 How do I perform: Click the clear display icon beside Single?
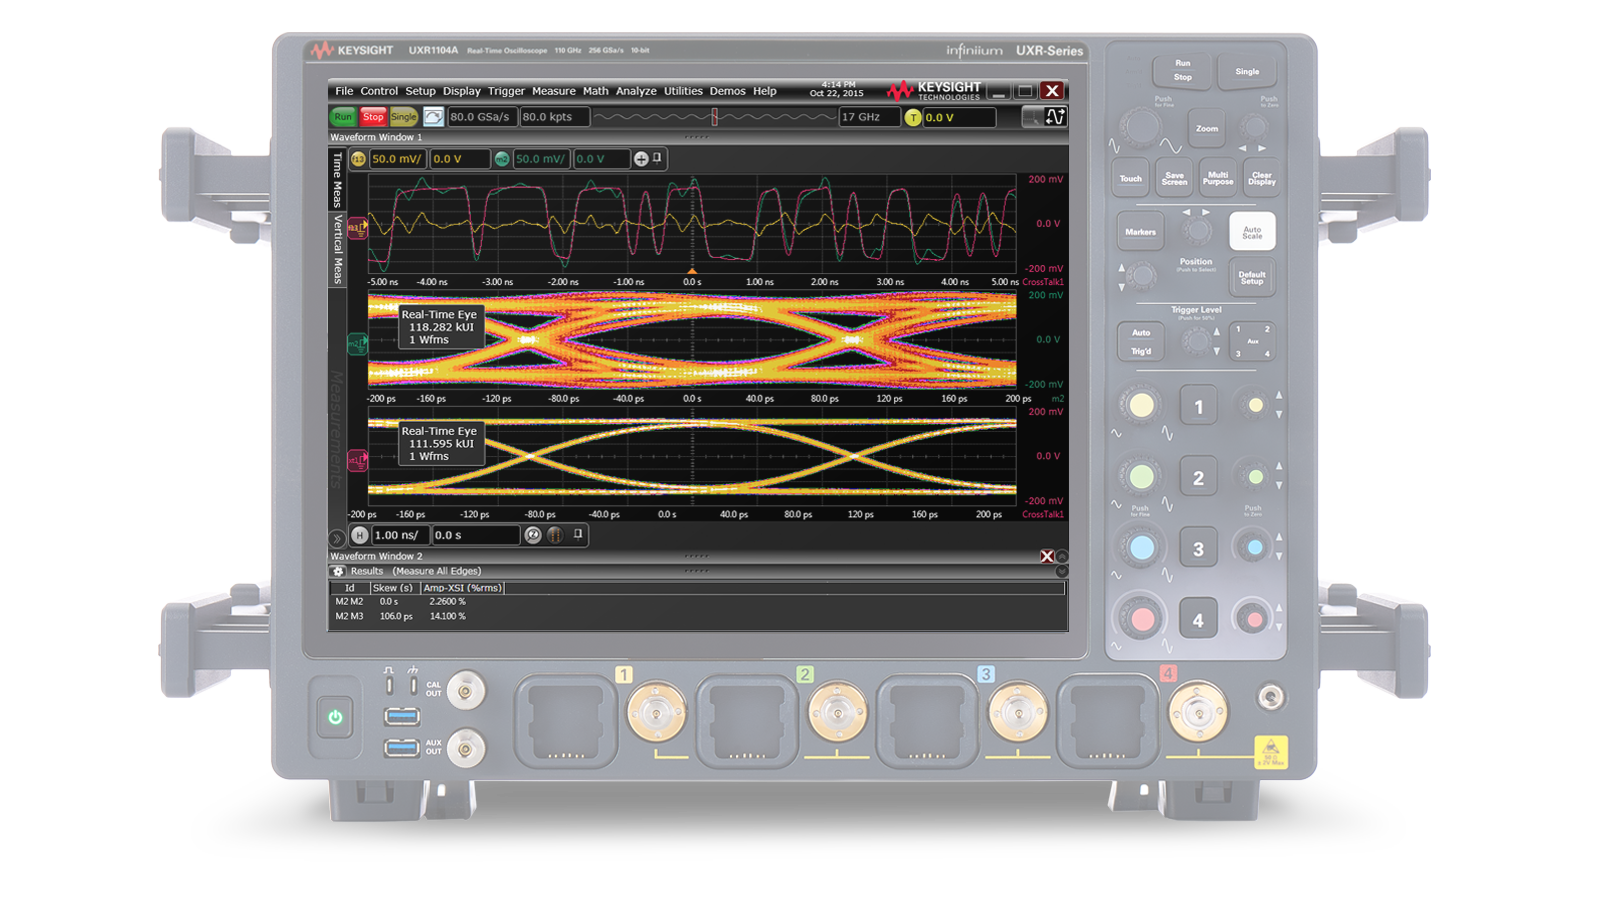click(433, 117)
